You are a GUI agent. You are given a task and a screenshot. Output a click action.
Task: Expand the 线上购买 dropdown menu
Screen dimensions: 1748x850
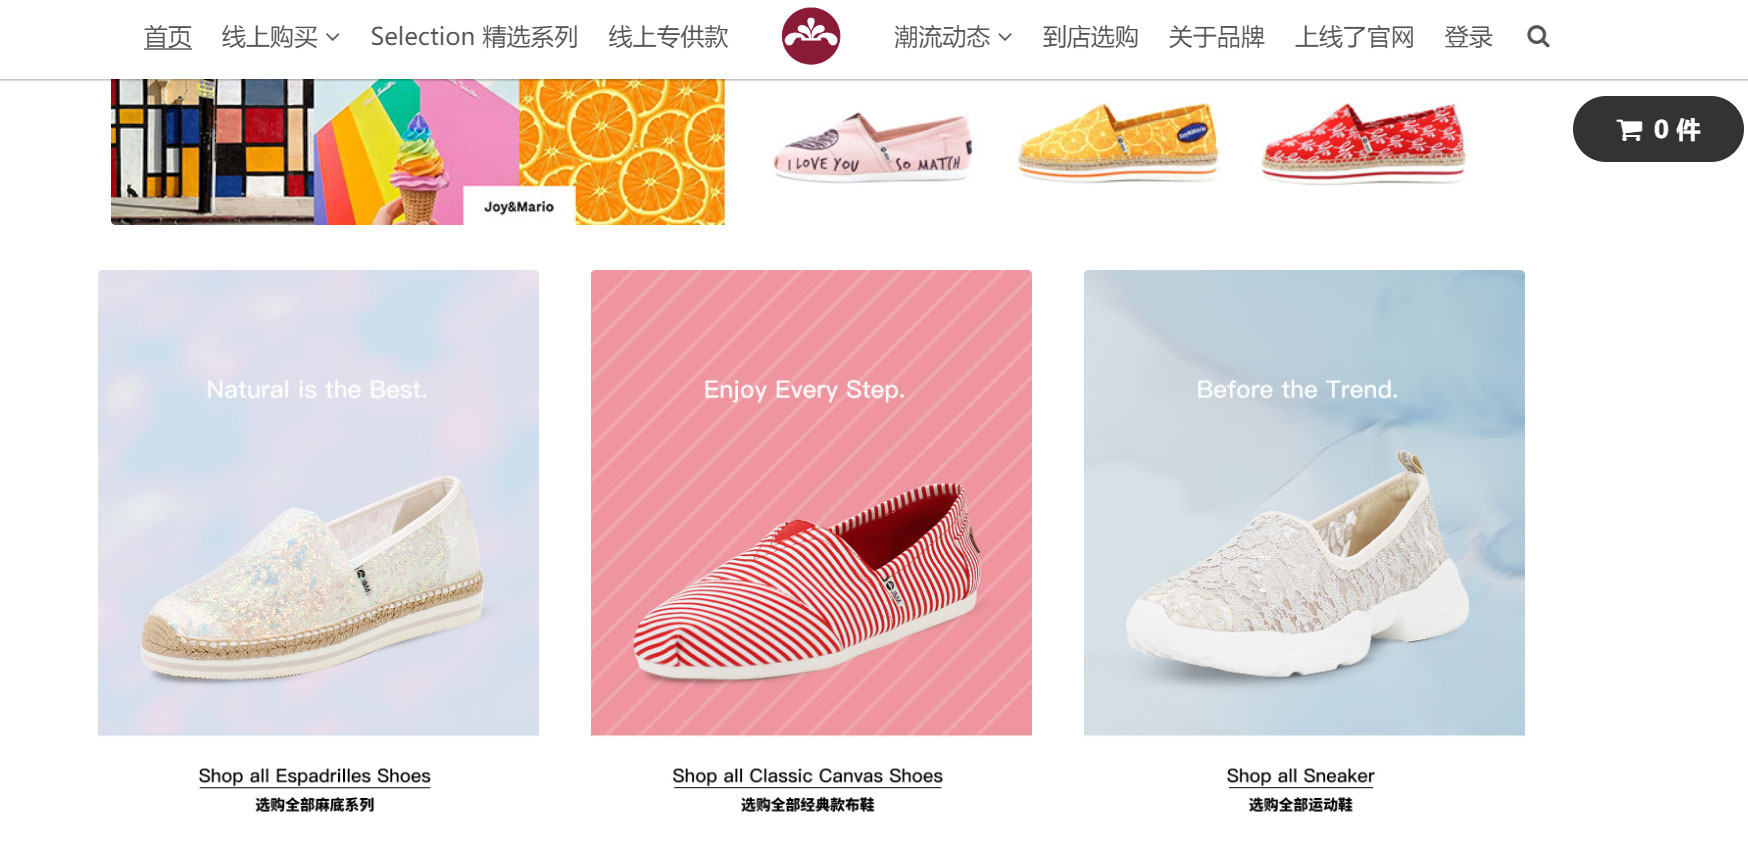point(281,37)
